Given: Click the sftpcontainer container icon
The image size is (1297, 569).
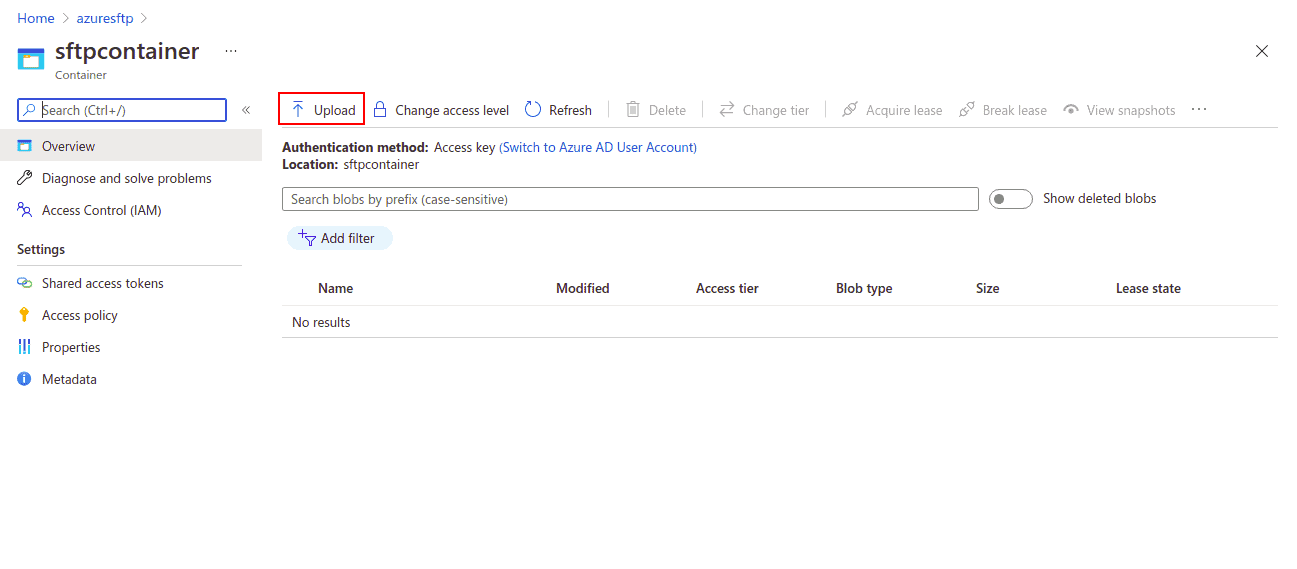Looking at the screenshot, I should coord(31,59).
